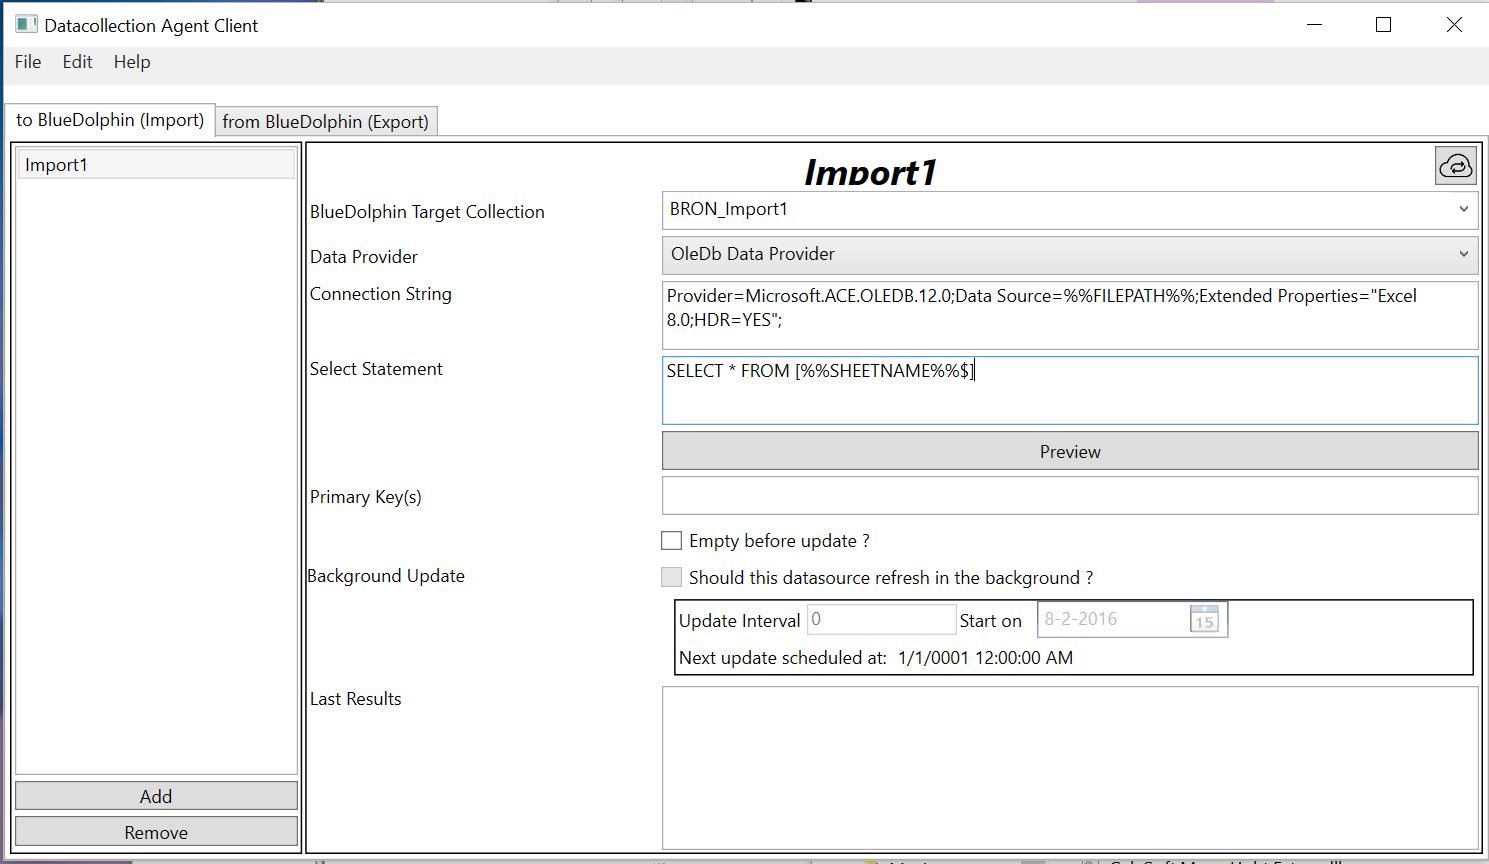This screenshot has height=864, width=1489.
Task: Click into the Connection String field
Action: click(1070, 315)
